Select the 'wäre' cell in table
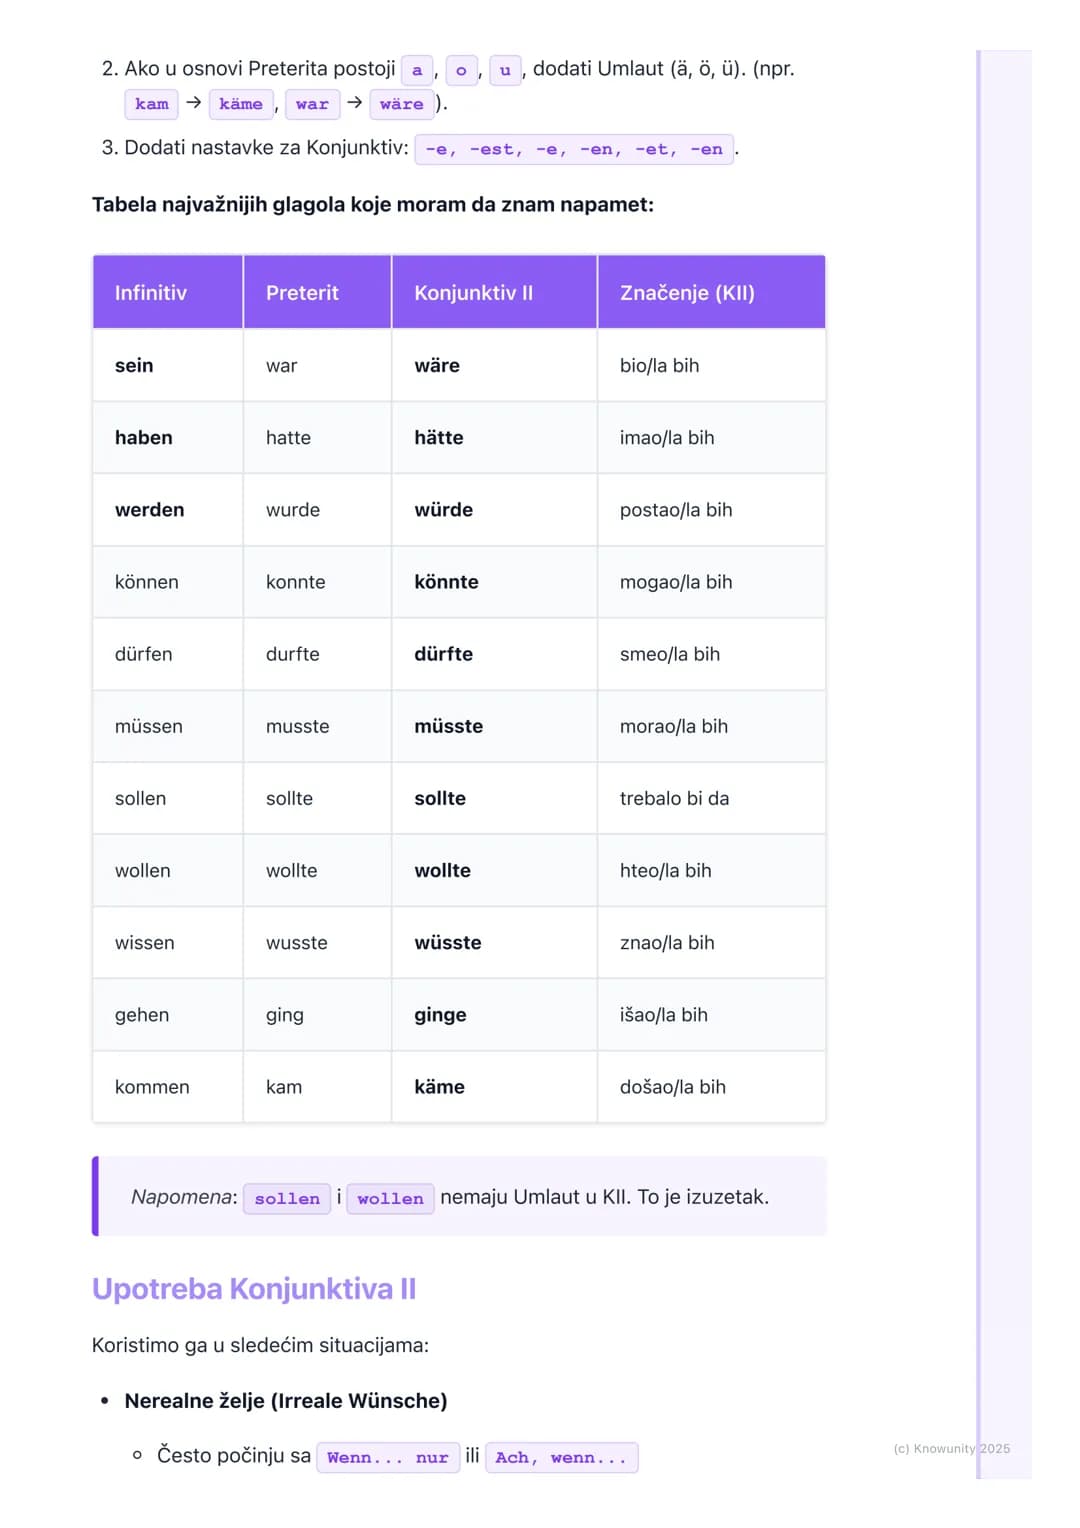 (494, 365)
